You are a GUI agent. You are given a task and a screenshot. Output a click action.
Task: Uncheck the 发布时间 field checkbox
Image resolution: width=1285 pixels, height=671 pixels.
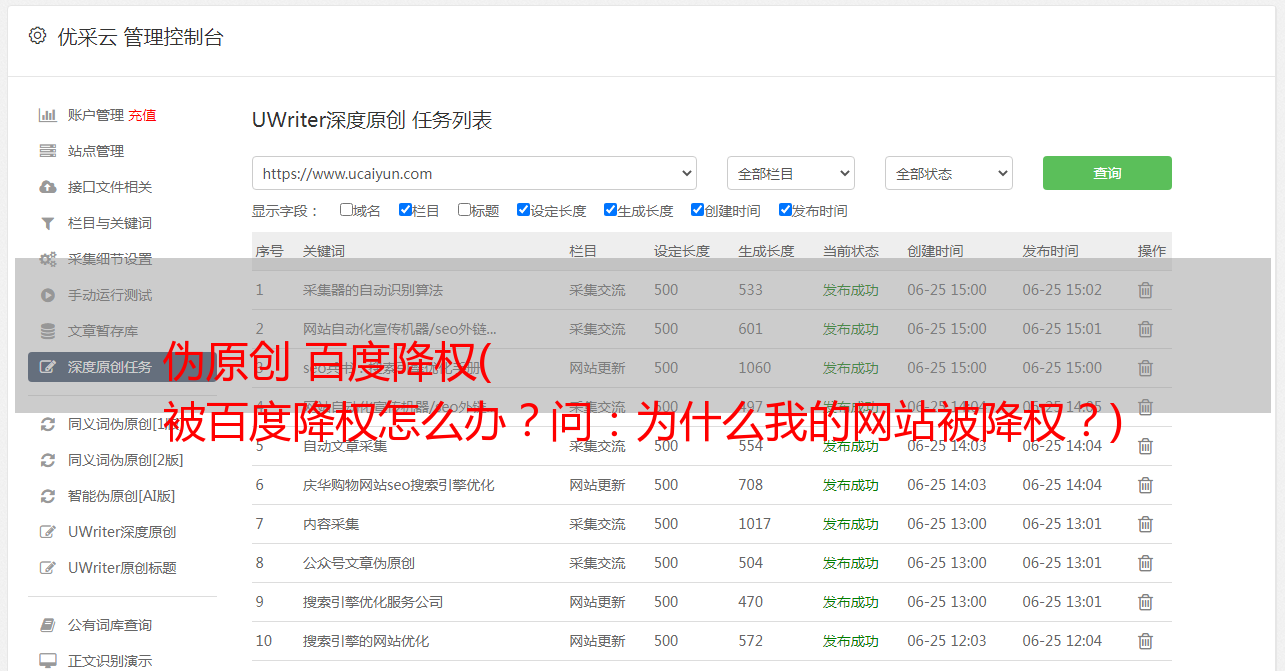(785, 210)
